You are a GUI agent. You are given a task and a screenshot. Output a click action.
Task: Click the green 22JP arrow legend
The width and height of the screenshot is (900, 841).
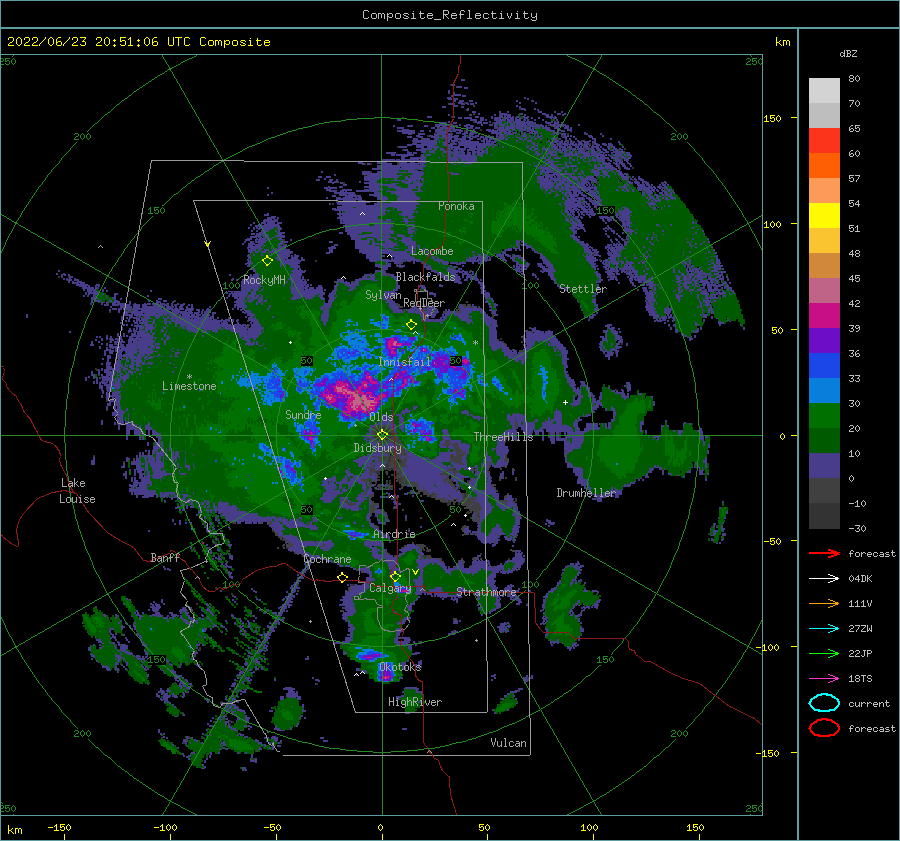click(x=824, y=653)
